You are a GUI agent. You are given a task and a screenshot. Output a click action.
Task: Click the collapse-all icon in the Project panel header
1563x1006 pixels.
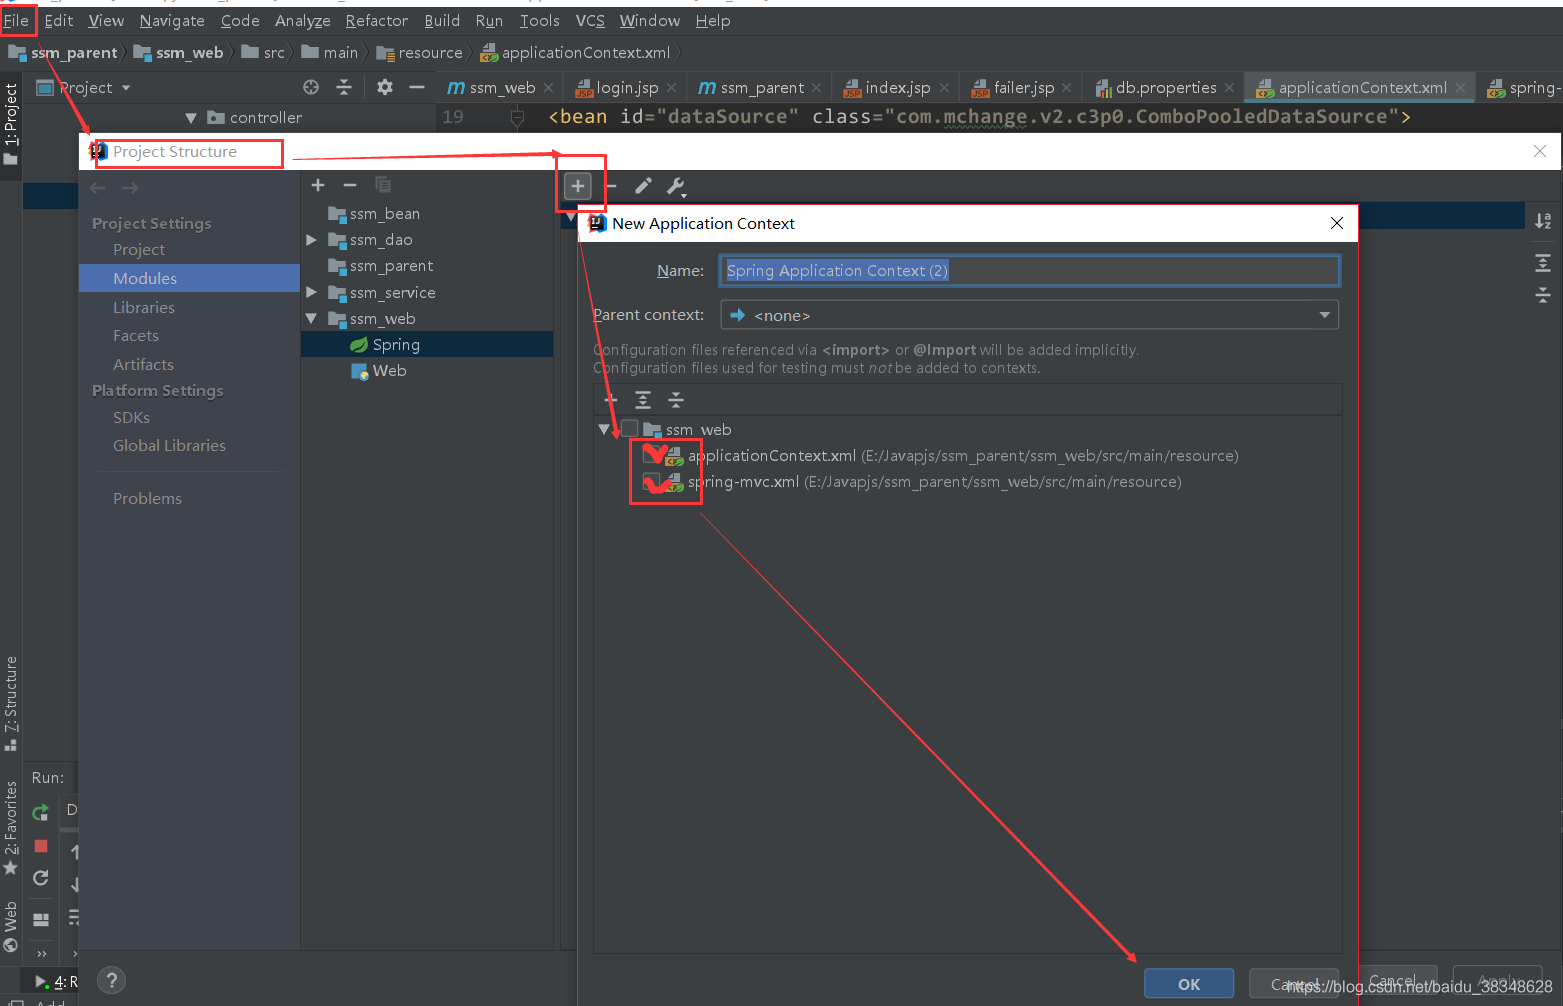[344, 87]
